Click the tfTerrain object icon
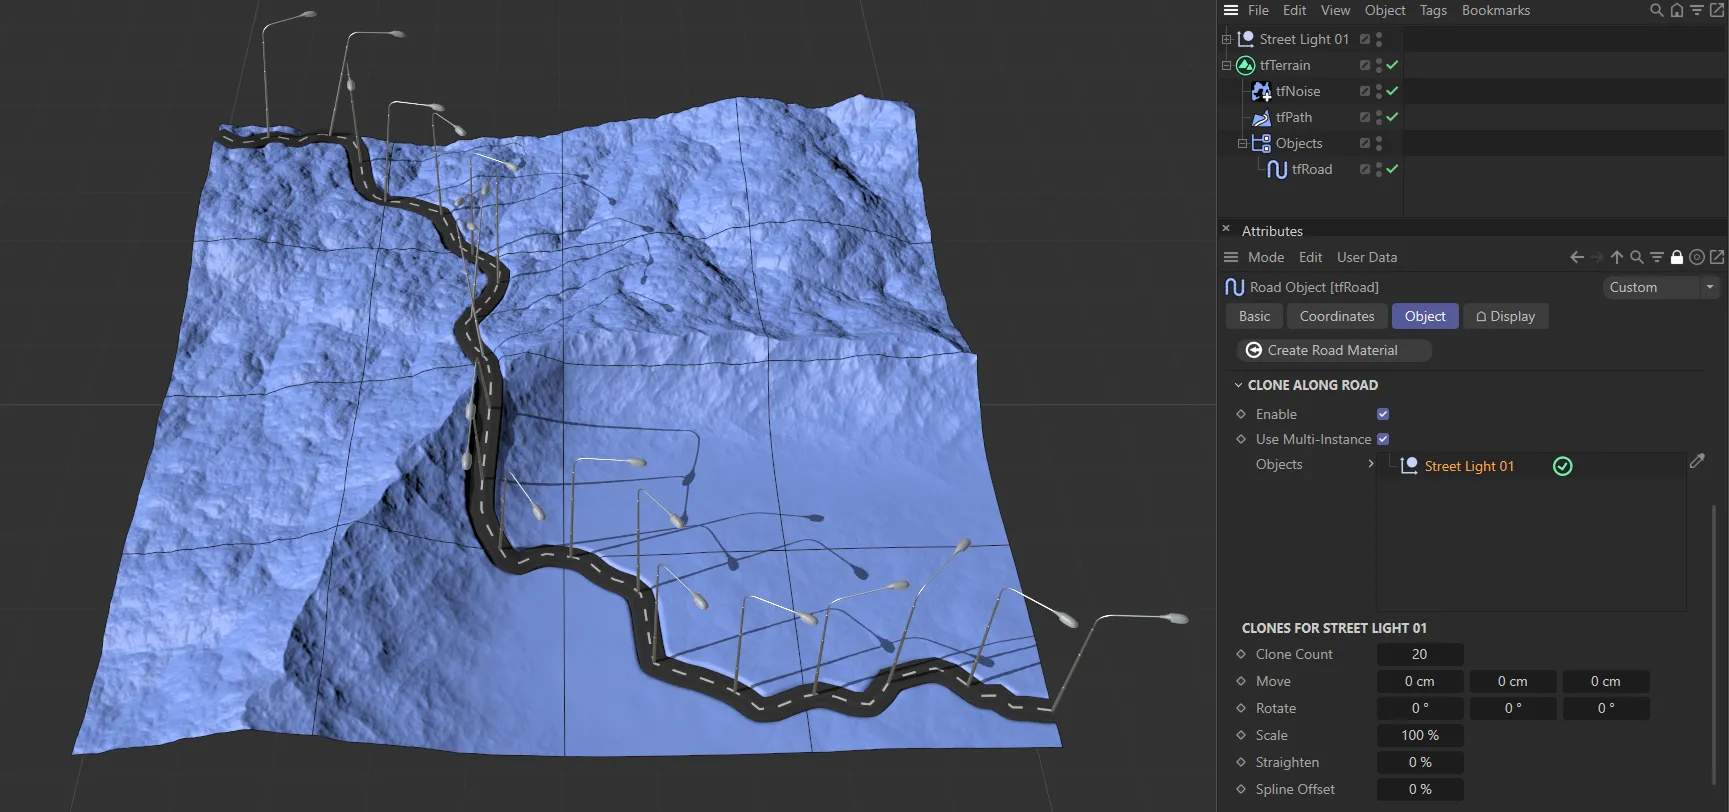The height and width of the screenshot is (812, 1729). click(1245, 65)
